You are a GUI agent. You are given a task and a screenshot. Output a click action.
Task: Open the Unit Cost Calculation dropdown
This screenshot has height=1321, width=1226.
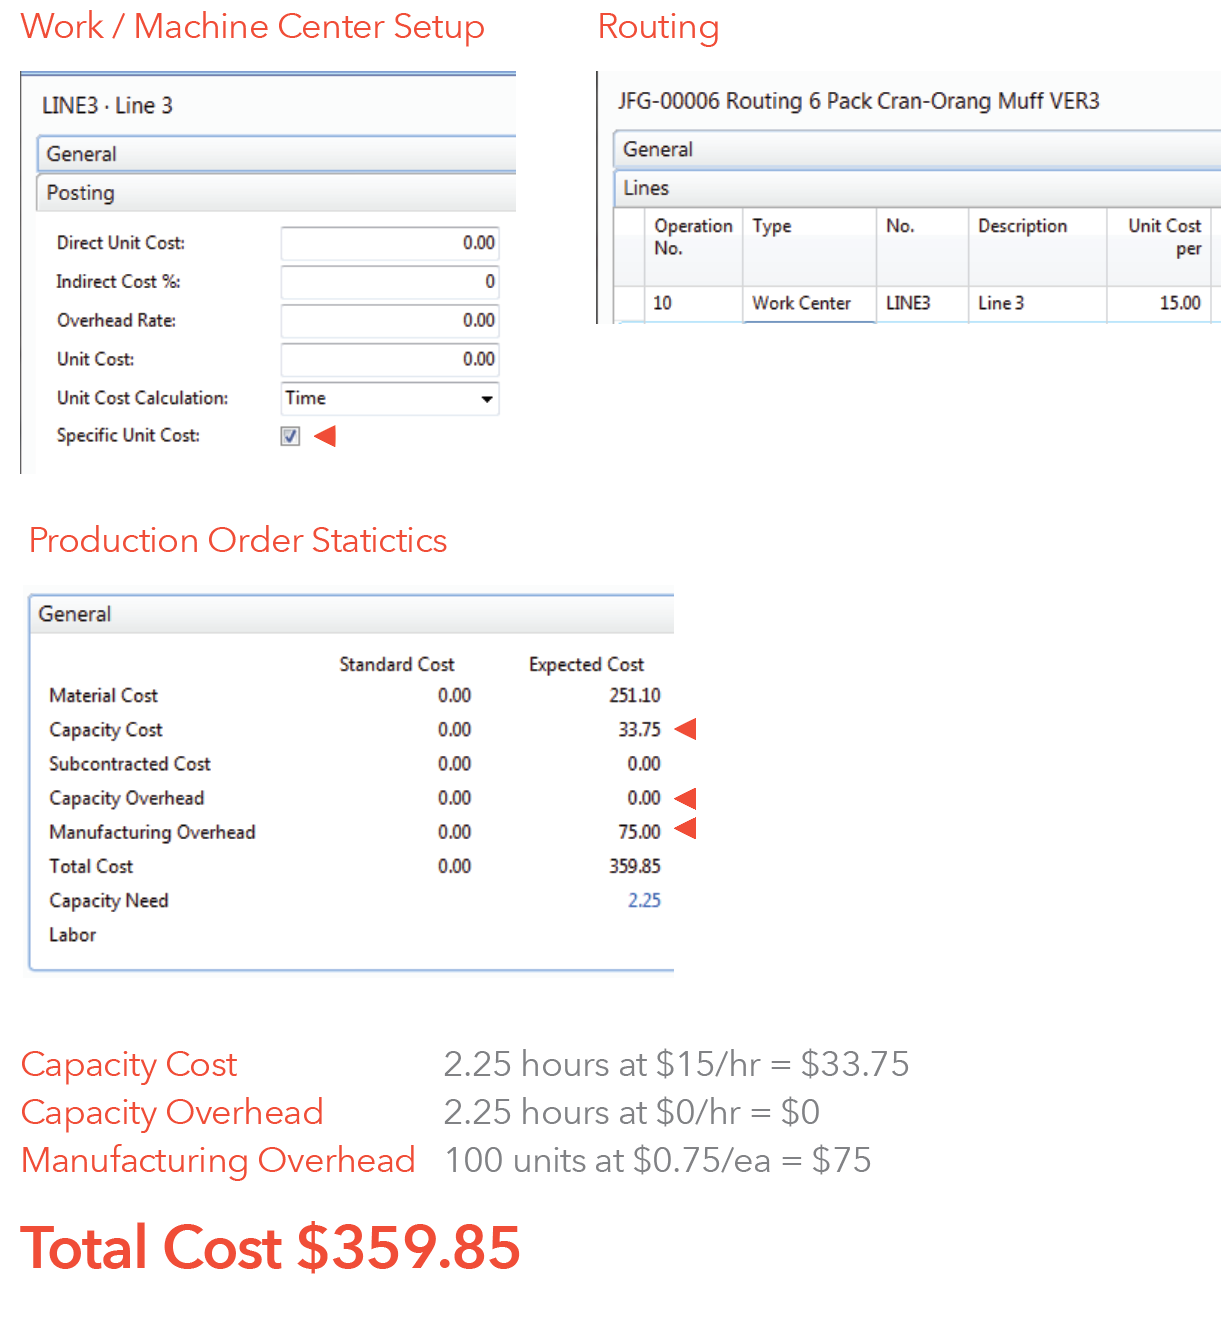point(487,399)
